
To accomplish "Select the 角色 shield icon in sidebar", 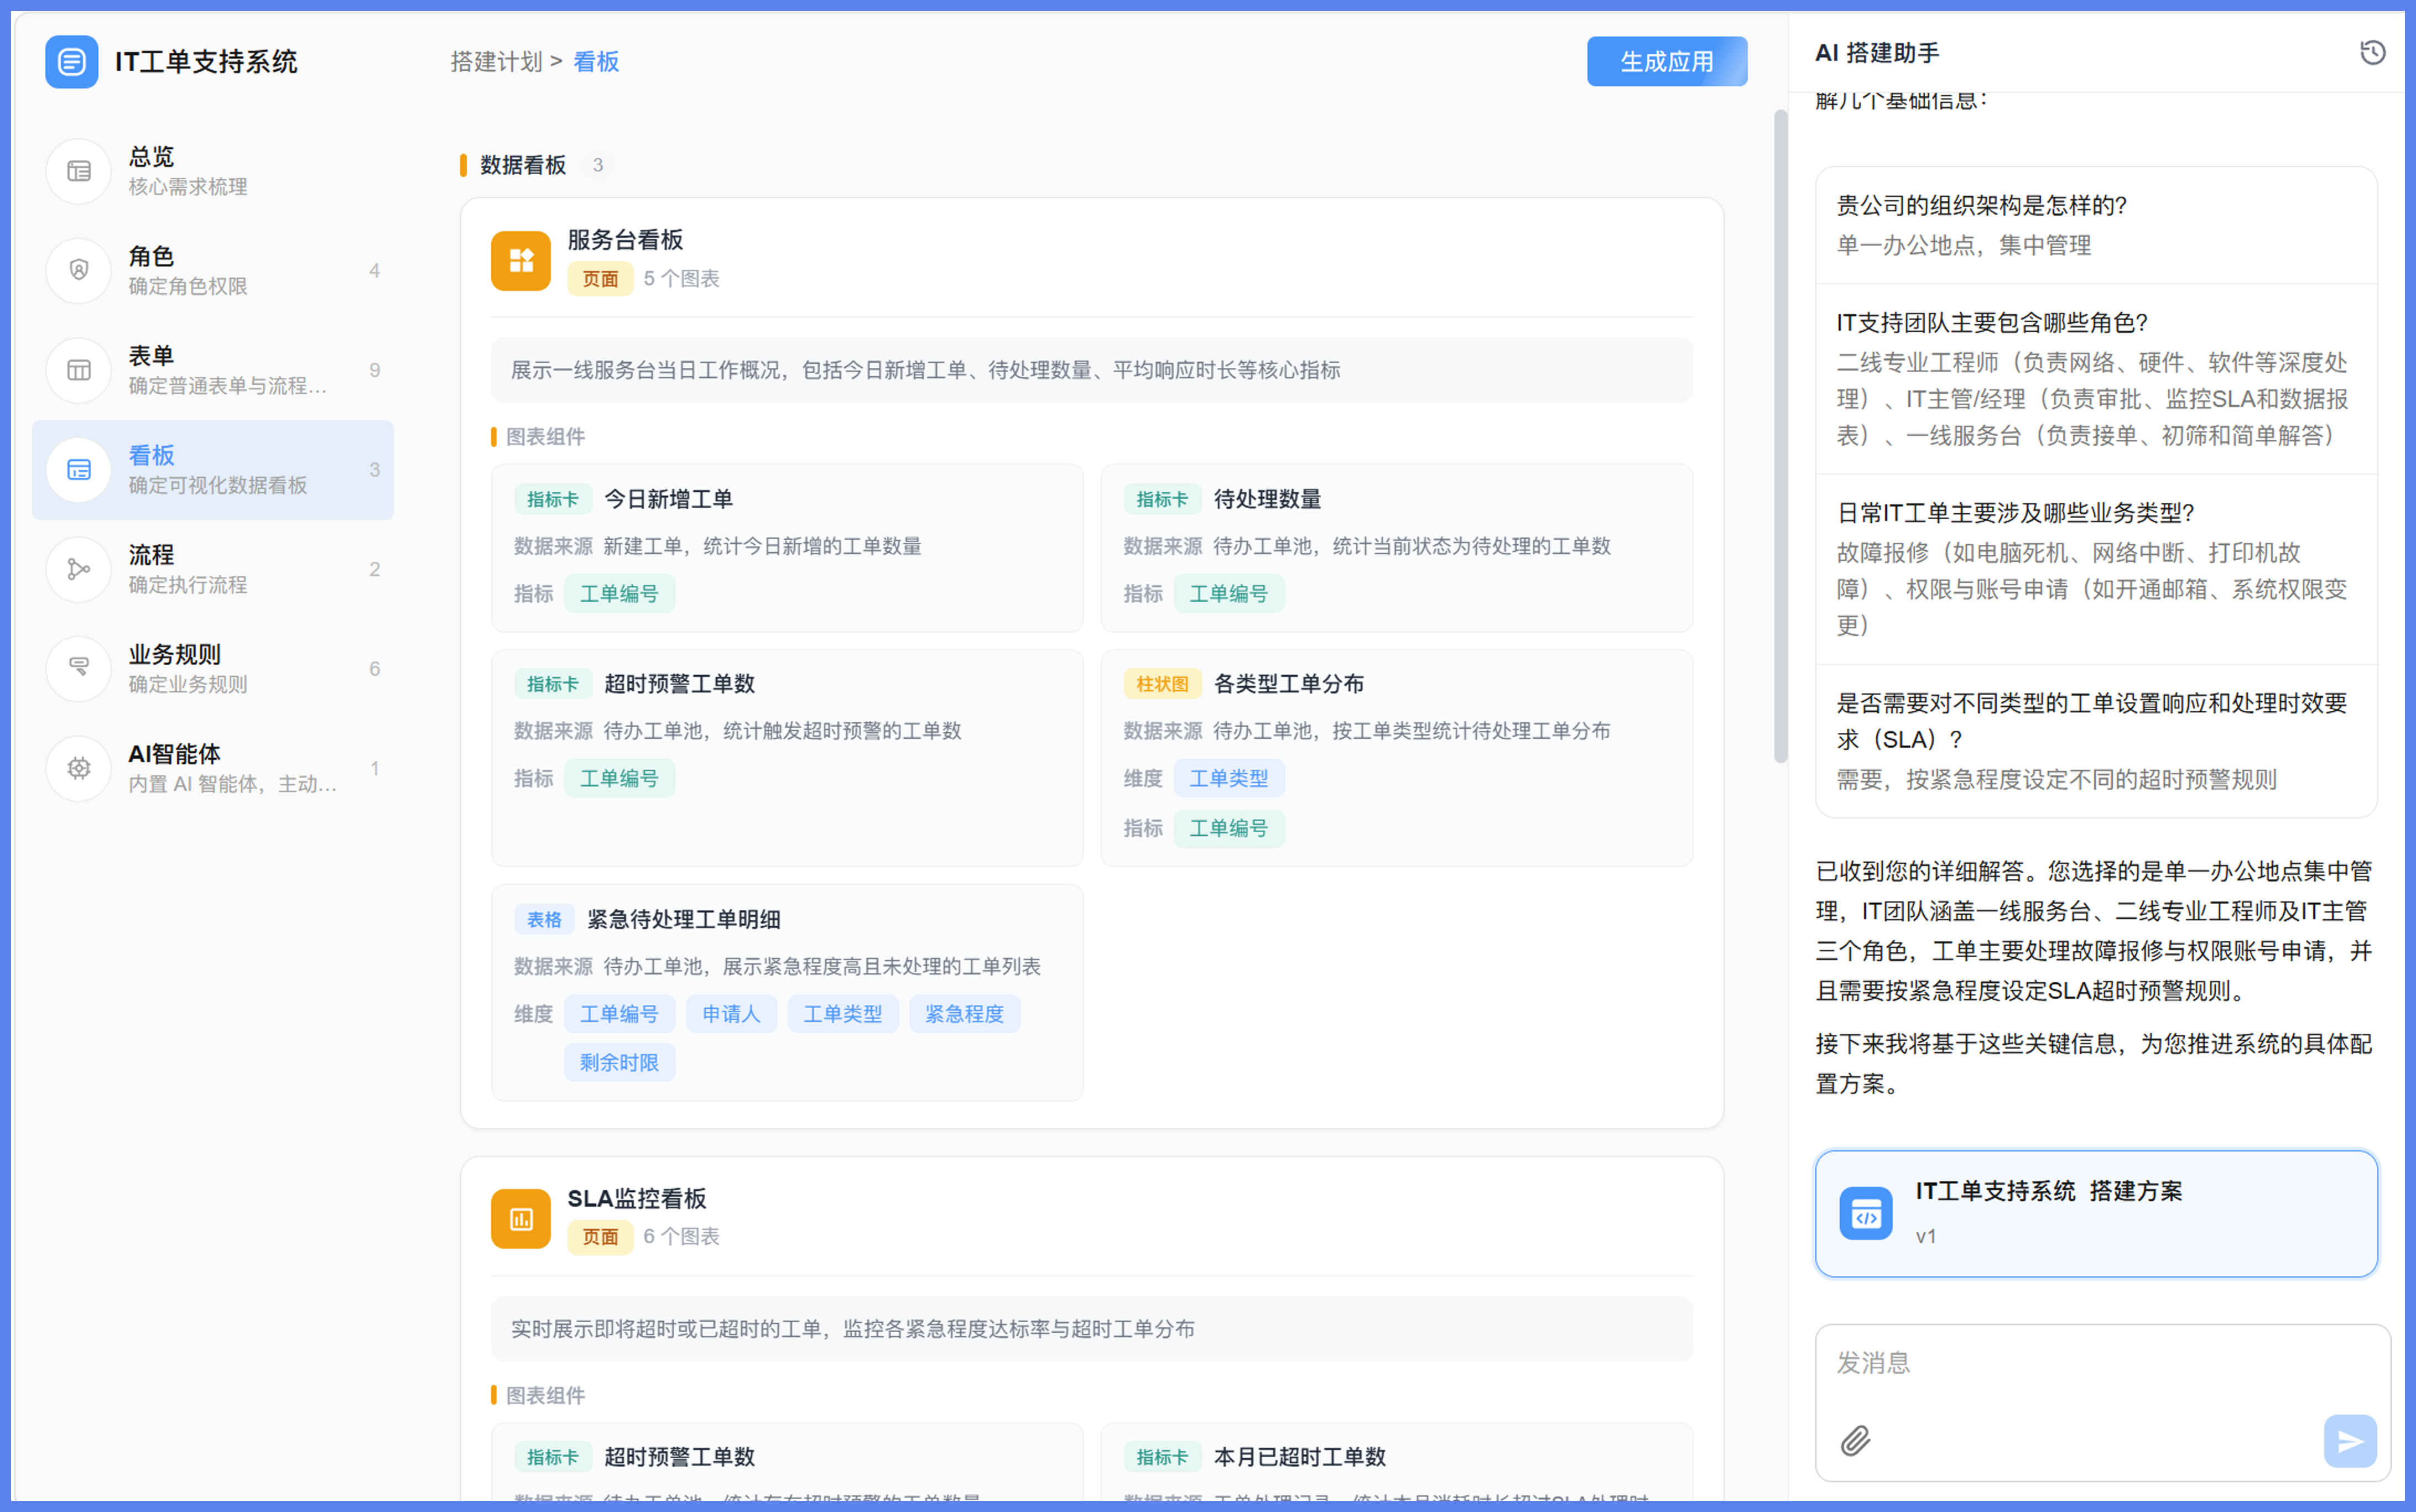I will [x=78, y=270].
